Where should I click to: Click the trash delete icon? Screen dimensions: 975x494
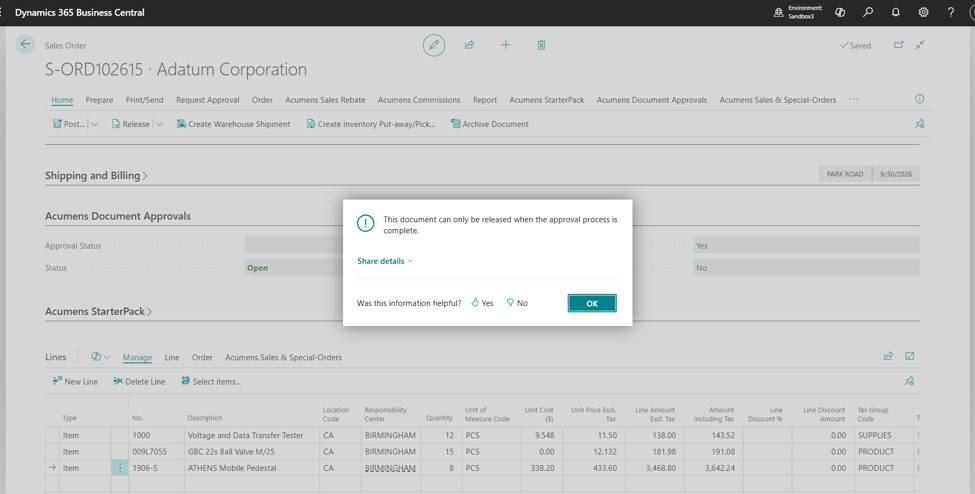coord(541,45)
